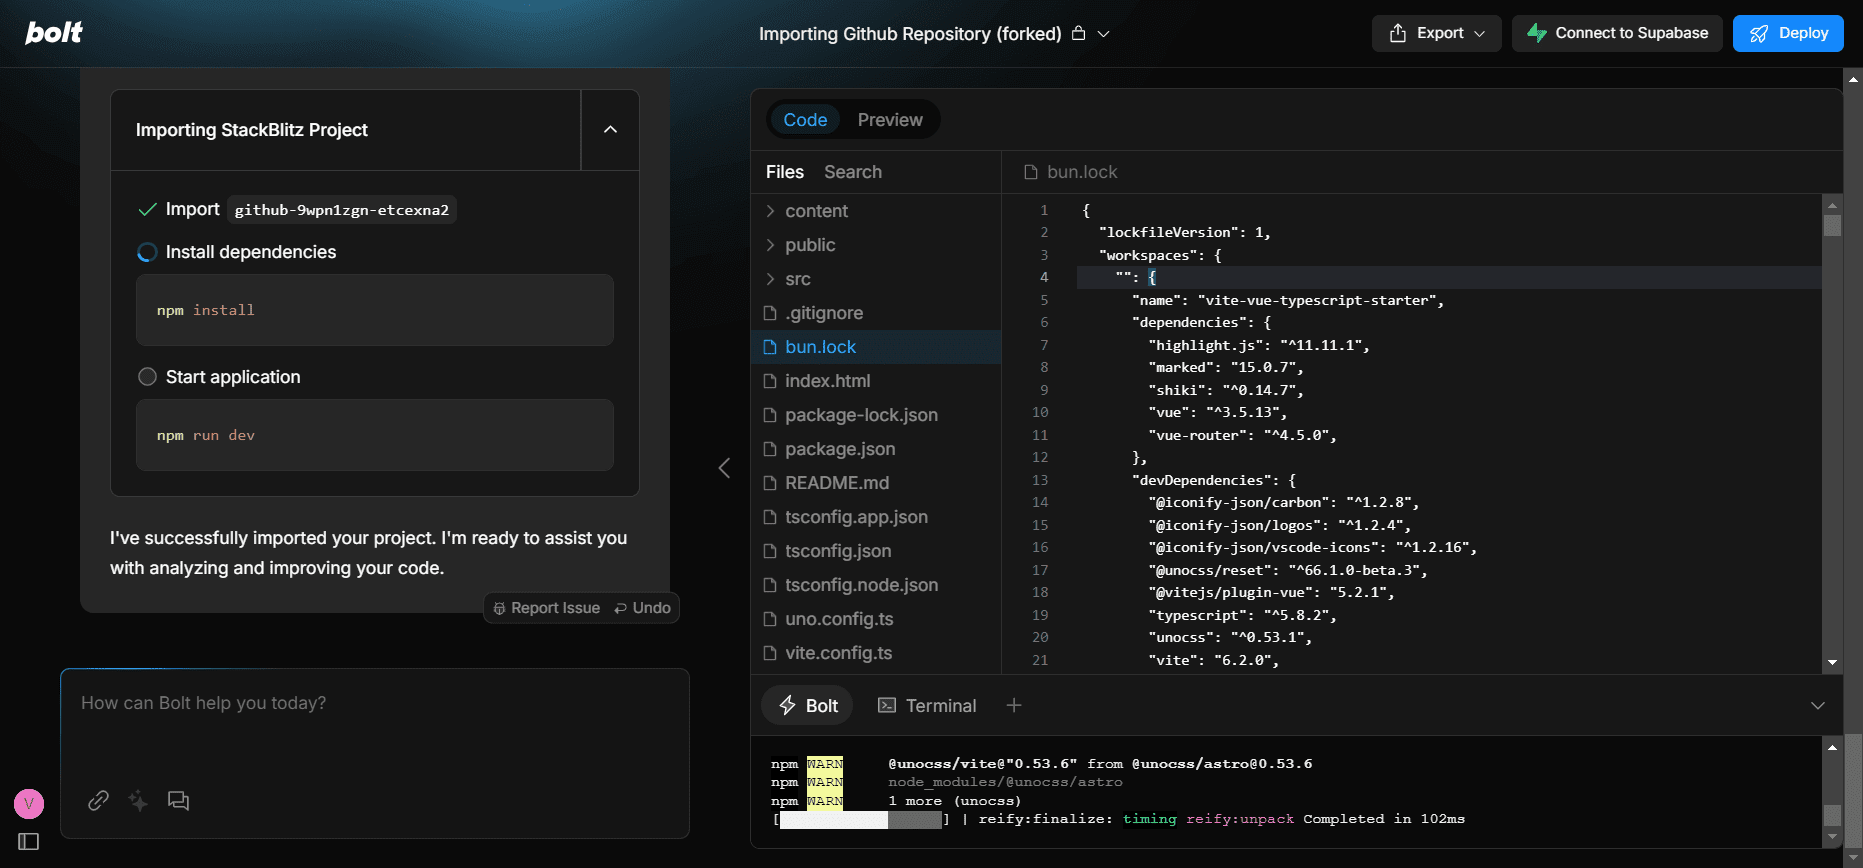
Task: Open tsconfig.app.json file
Action: pos(876,517)
